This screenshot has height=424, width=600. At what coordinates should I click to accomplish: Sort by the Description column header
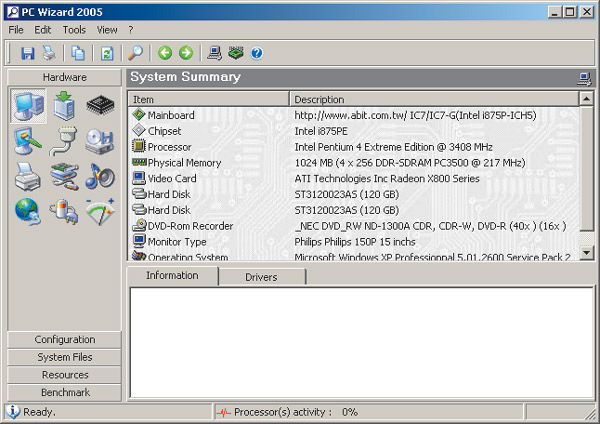pos(434,99)
